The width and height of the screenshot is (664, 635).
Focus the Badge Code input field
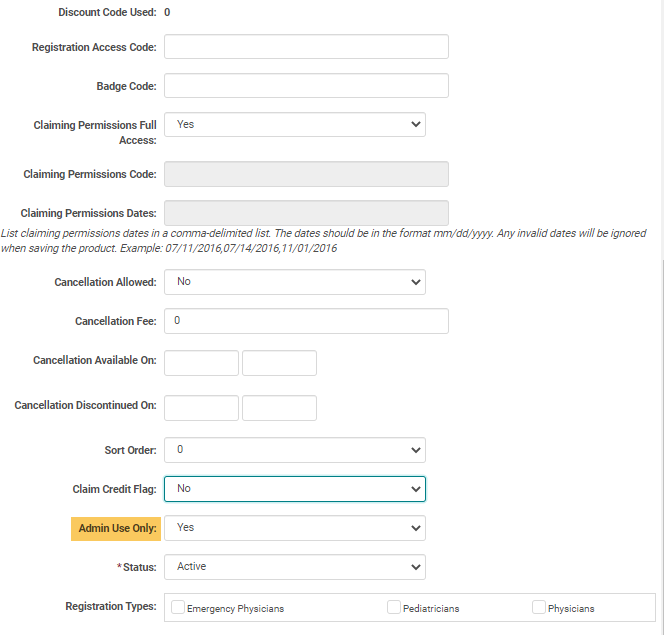[306, 86]
